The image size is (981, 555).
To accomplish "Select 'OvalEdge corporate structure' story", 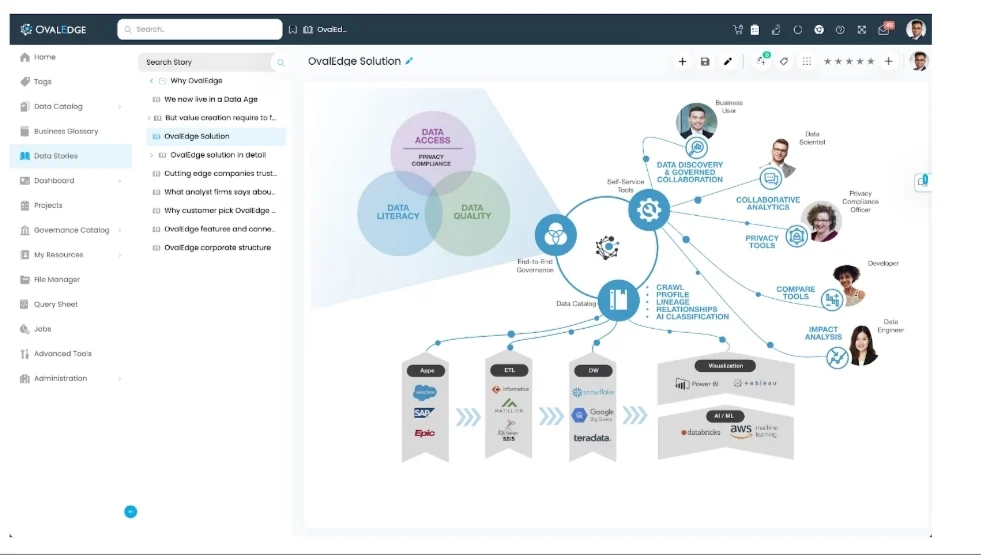I will tap(217, 248).
